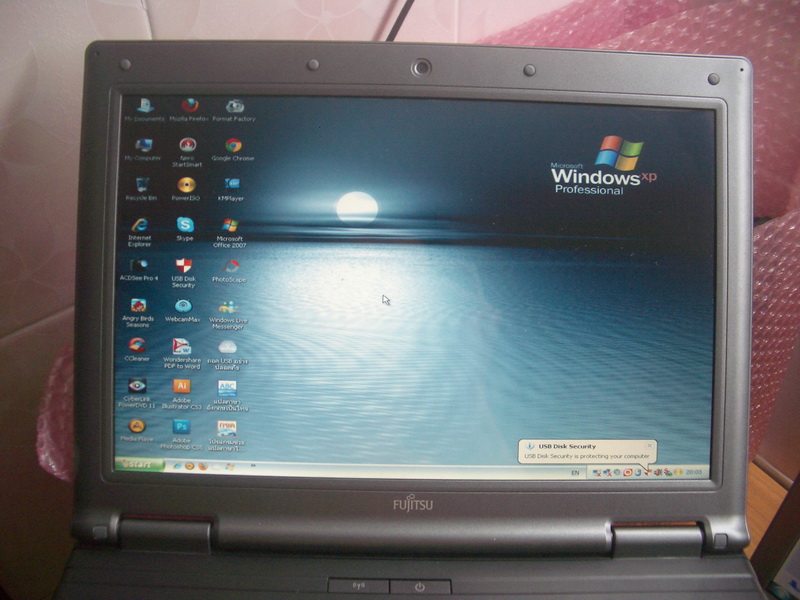Click the Angry Birds Seasons icon
The width and height of the screenshot is (800, 600).
[138, 305]
